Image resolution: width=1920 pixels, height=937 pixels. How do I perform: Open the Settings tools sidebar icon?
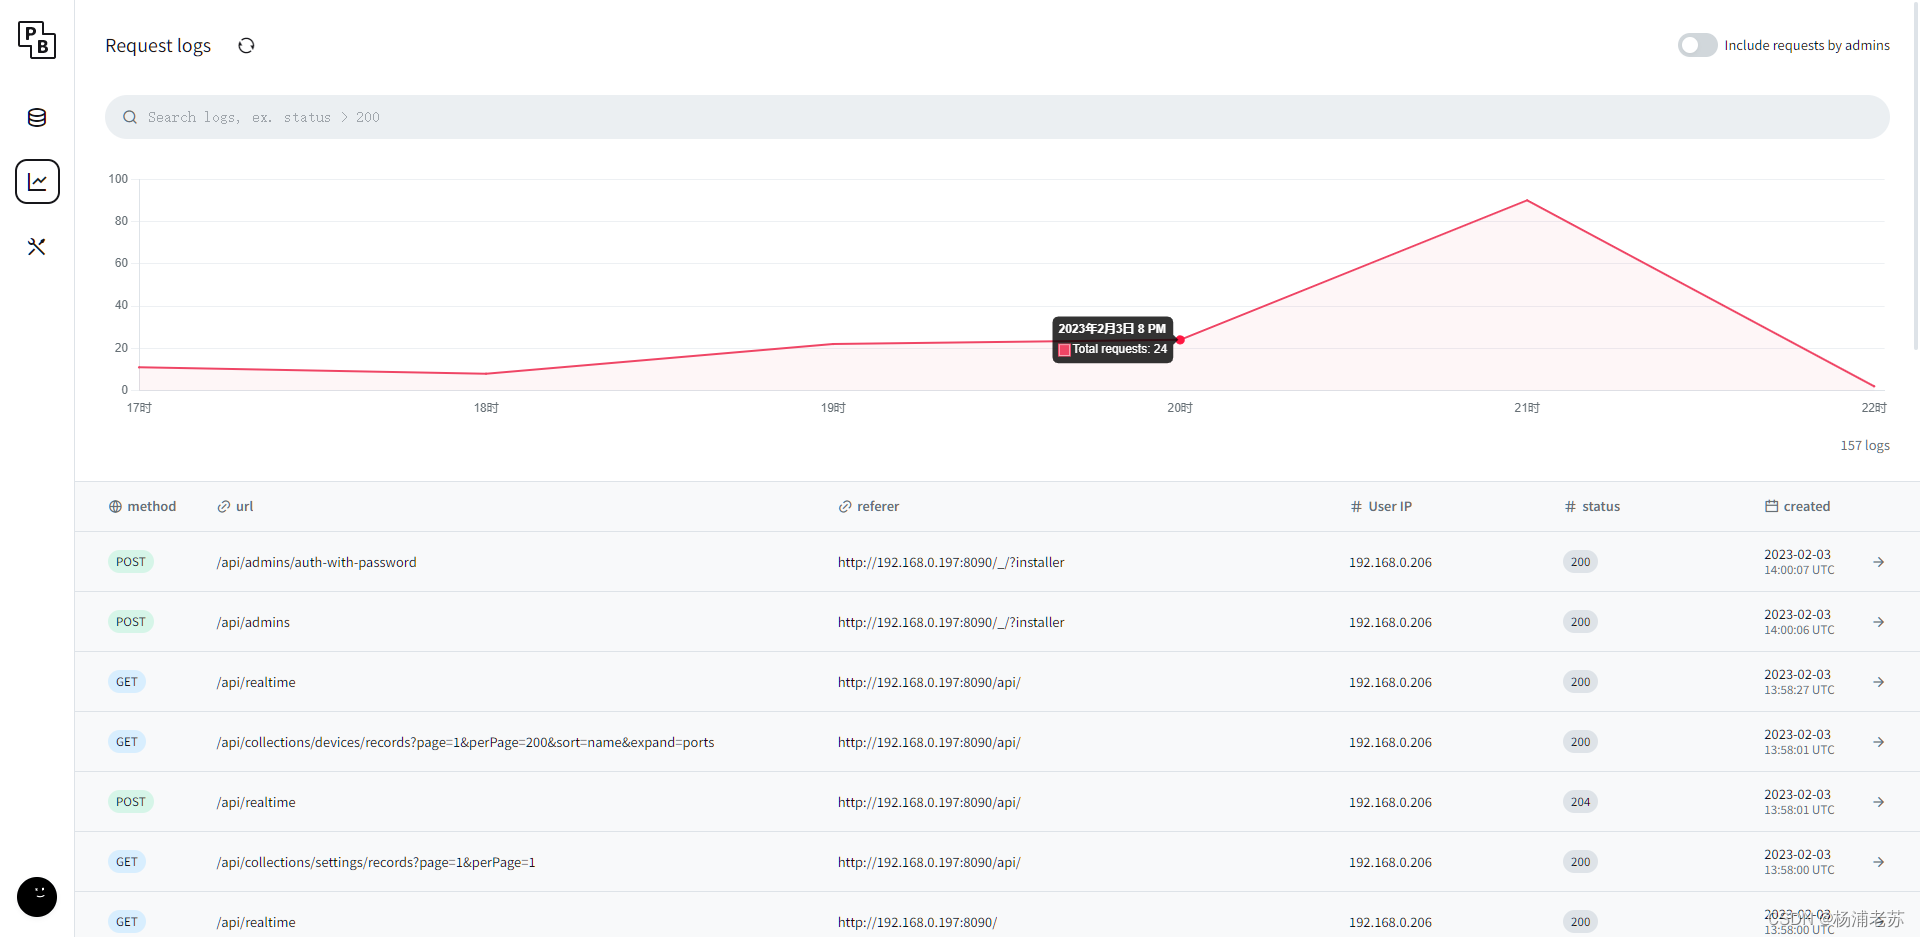click(37, 246)
